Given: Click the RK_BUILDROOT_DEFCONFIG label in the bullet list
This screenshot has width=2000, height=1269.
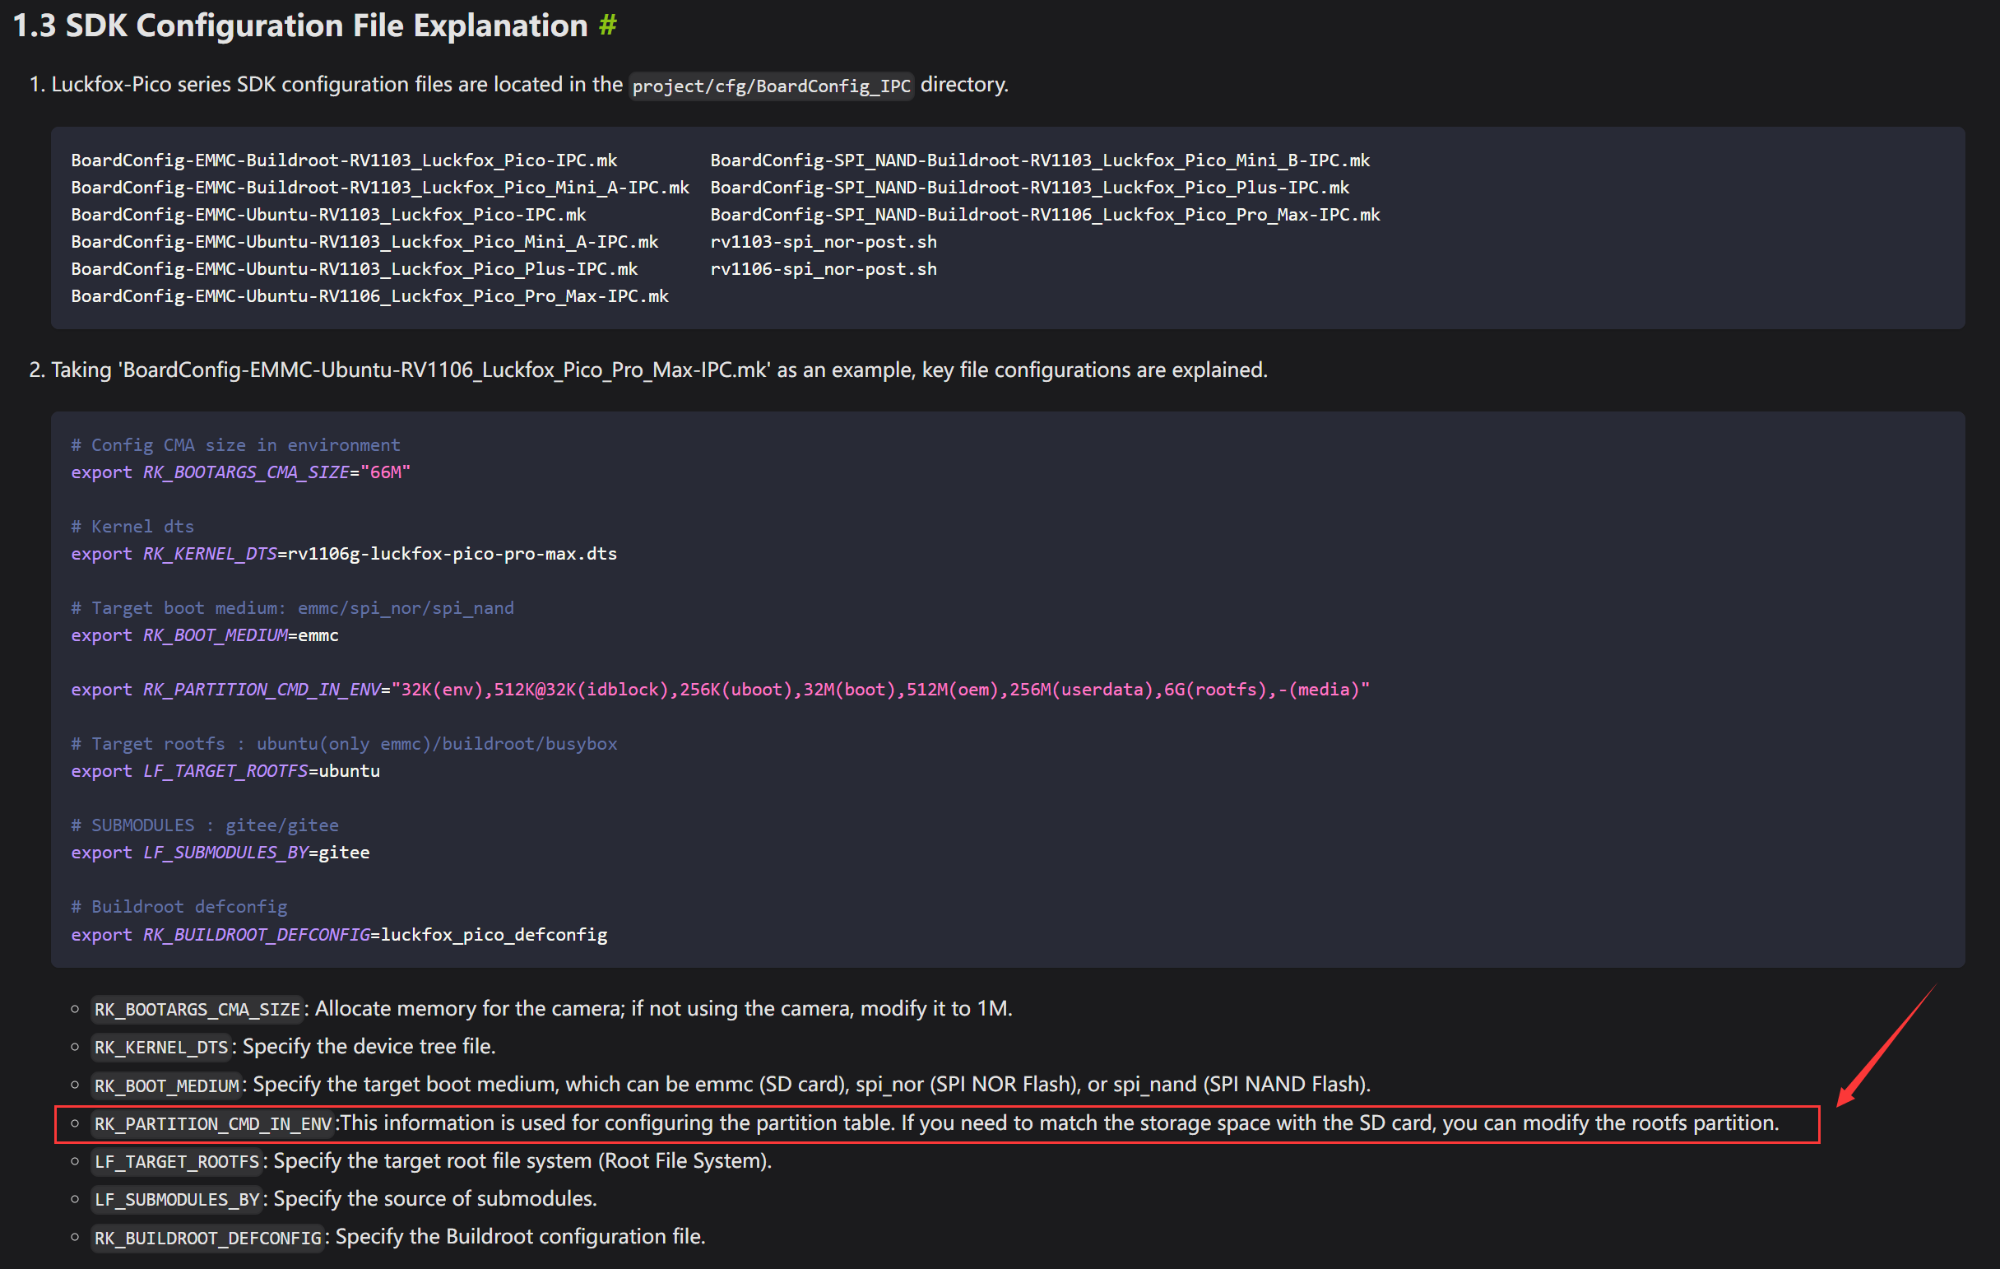Looking at the screenshot, I should [x=208, y=1238].
